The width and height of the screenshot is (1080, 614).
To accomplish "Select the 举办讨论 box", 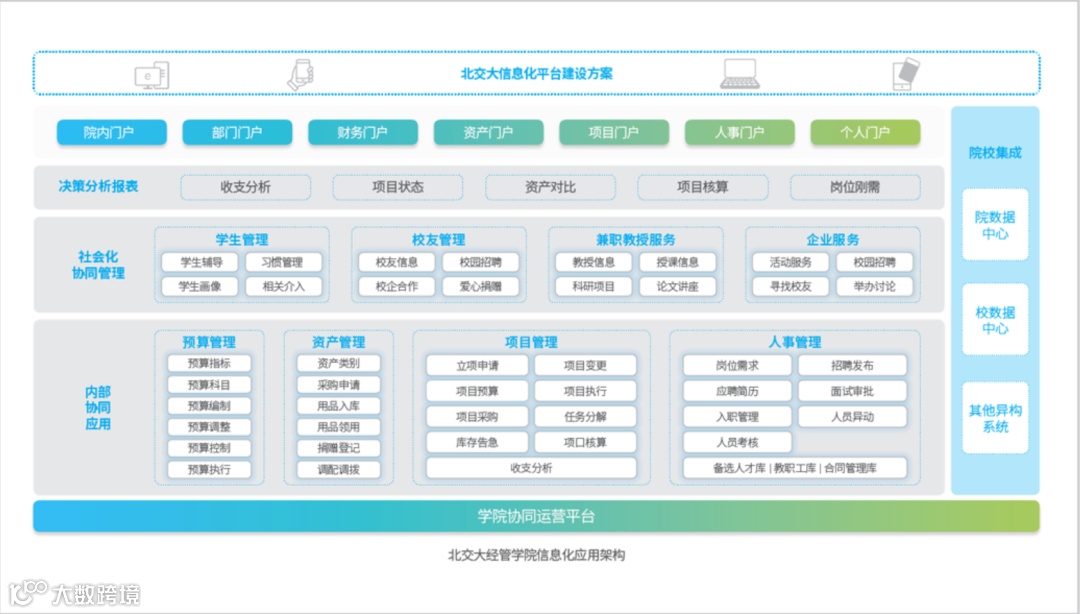I will [875, 287].
